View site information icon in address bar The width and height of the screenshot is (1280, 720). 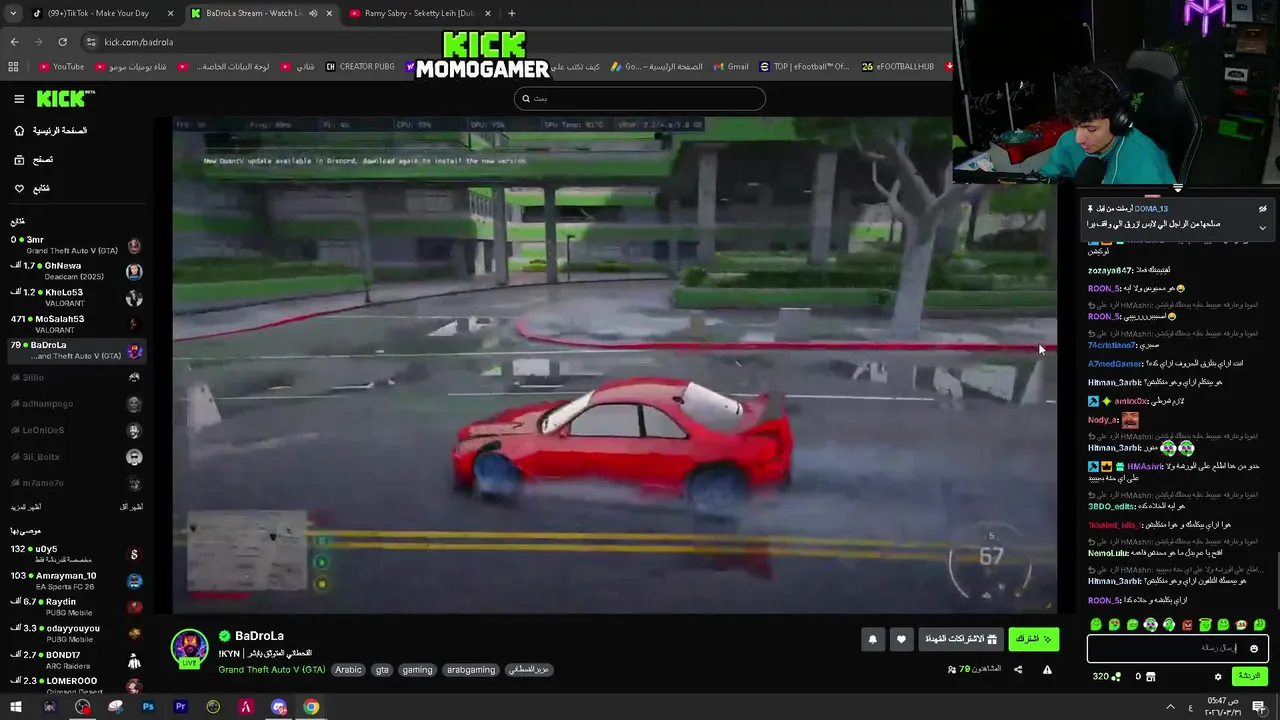[x=91, y=42]
